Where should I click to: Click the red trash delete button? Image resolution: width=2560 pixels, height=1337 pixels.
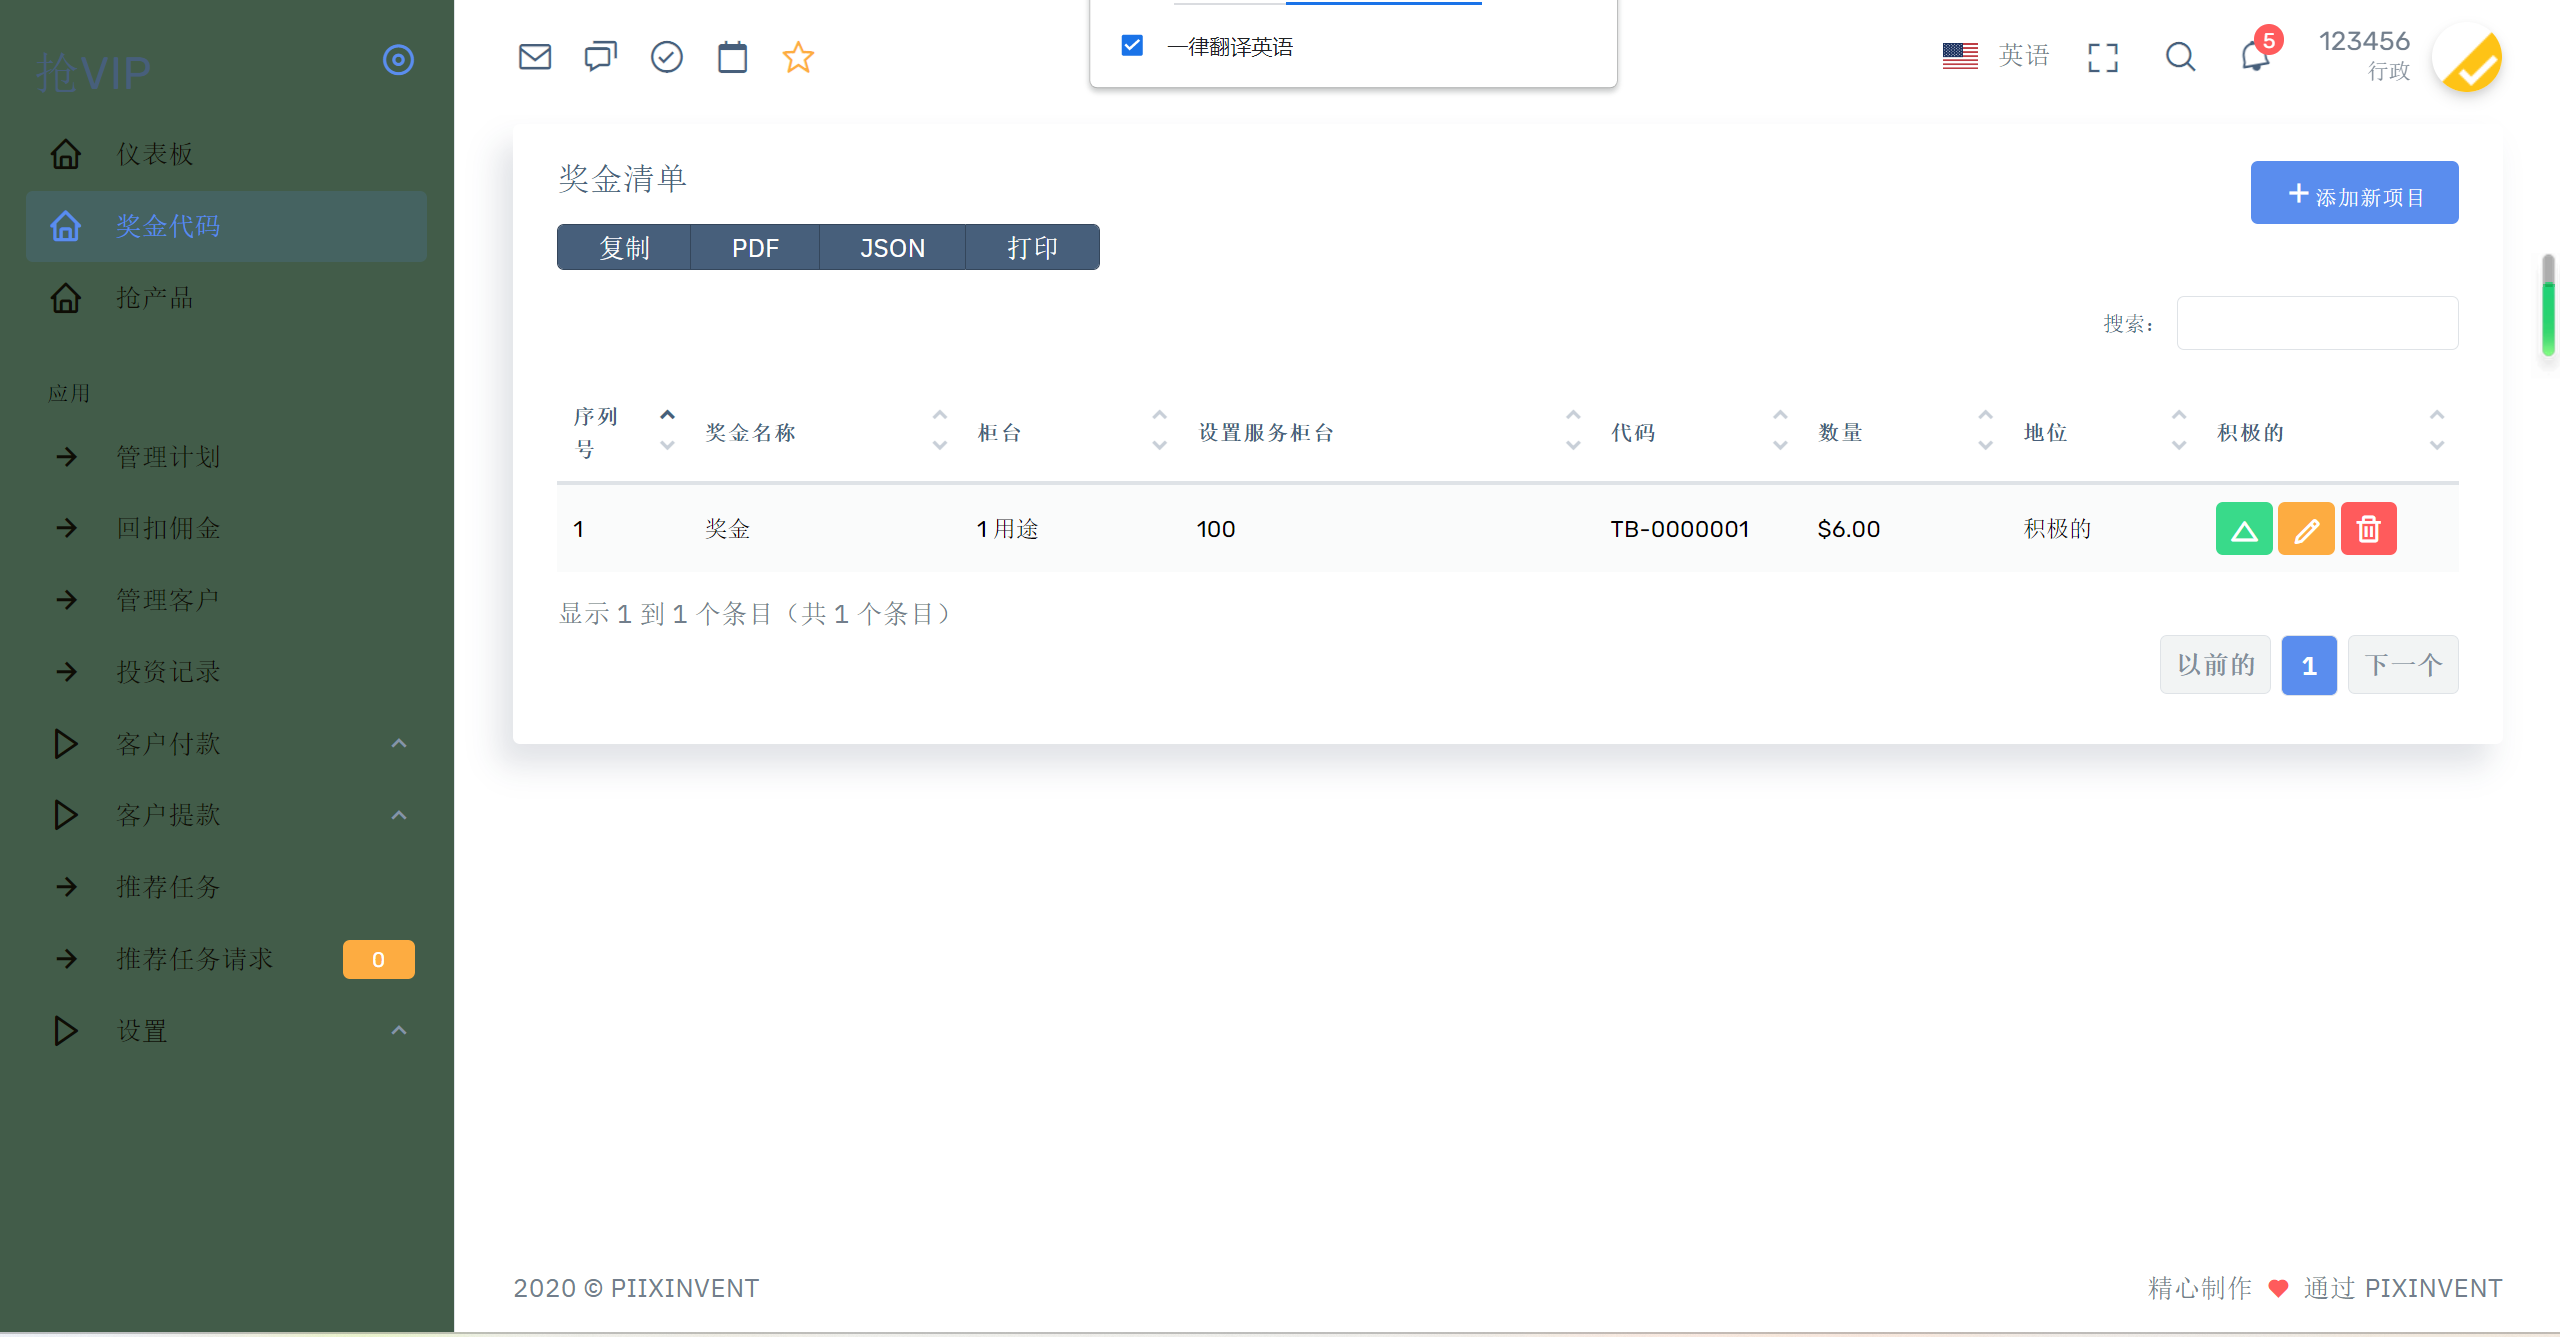click(x=2368, y=529)
